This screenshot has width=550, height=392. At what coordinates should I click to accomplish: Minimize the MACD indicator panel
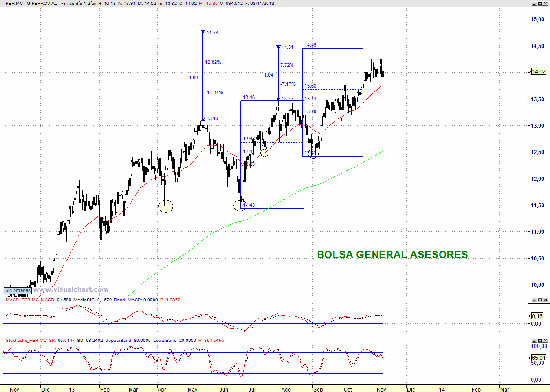pyautogui.click(x=534, y=300)
